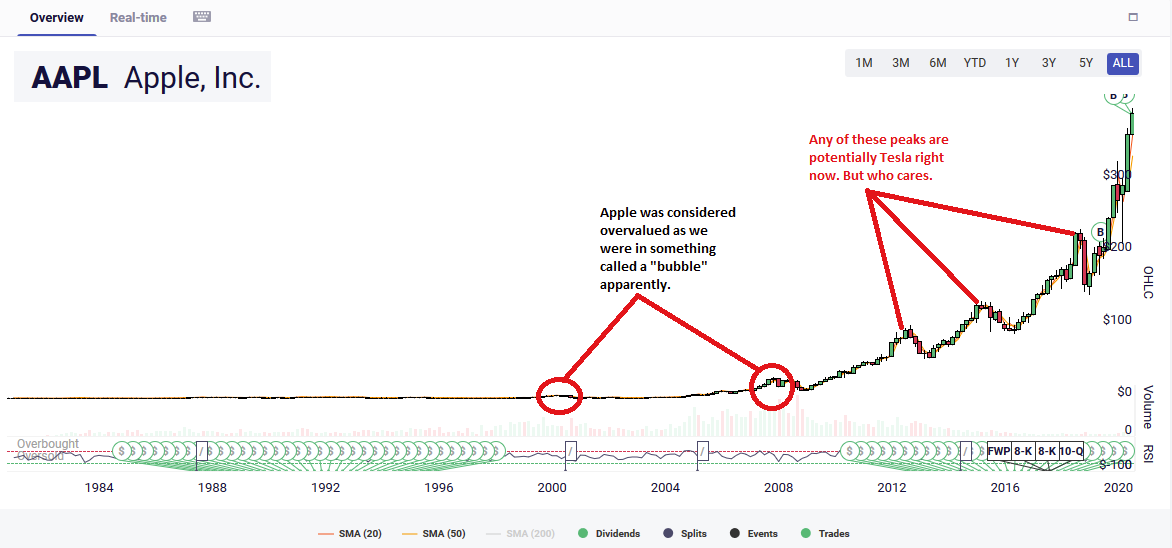Open the Overview tab
This screenshot has height=548, width=1172.
click(57, 17)
